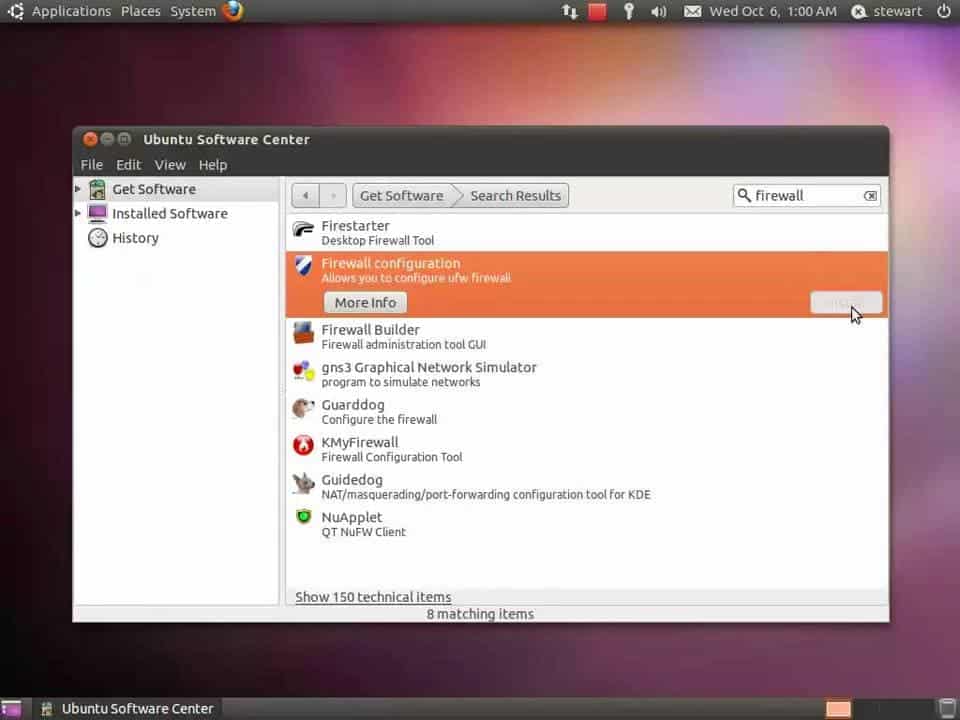
Task: Click the Installed Software monitor icon
Action: click(x=97, y=214)
